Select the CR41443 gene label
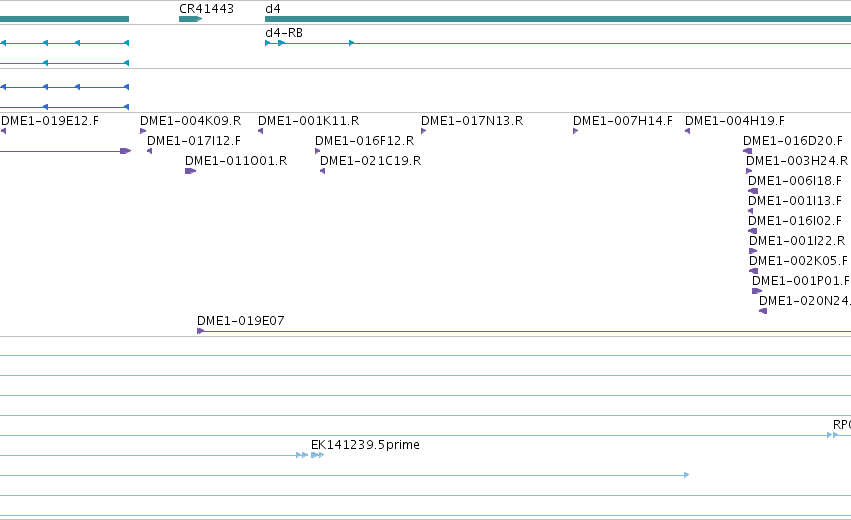The image size is (851, 520). [x=206, y=9]
